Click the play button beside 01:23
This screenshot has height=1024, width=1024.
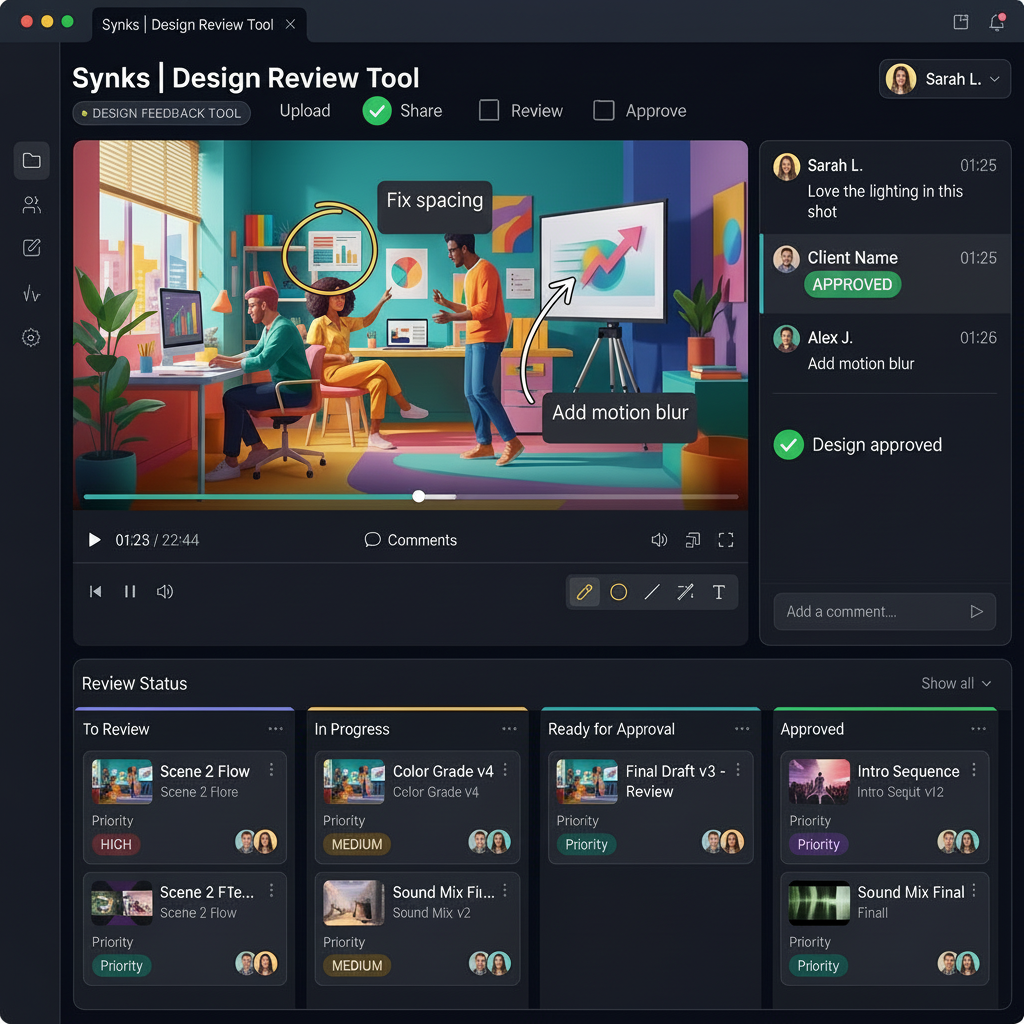click(94, 540)
